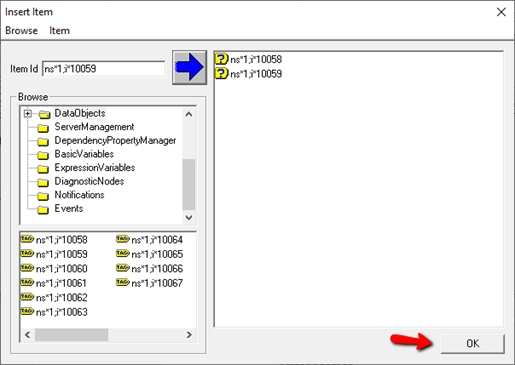Pick the ns*1;i*10065 label in tag list
Viewport: 515px width, 365px height.
[157, 254]
